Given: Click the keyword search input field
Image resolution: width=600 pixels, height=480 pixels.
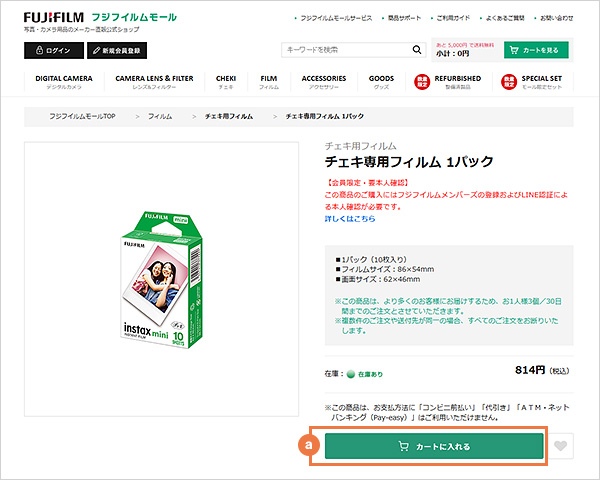Looking at the screenshot, I should pos(345,50).
